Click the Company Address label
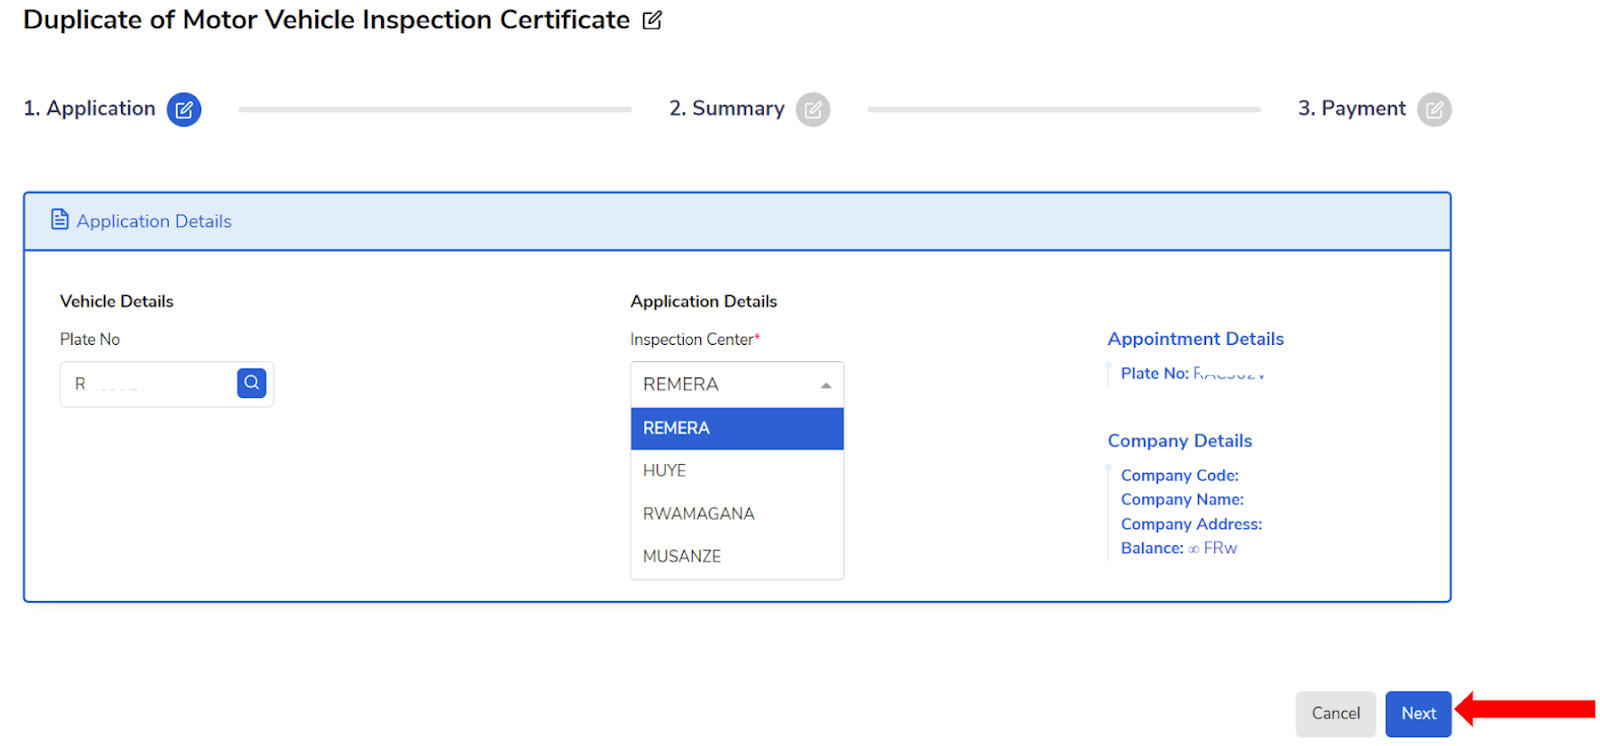Image resolution: width=1600 pixels, height=746 pixels. coord(1191,524)
